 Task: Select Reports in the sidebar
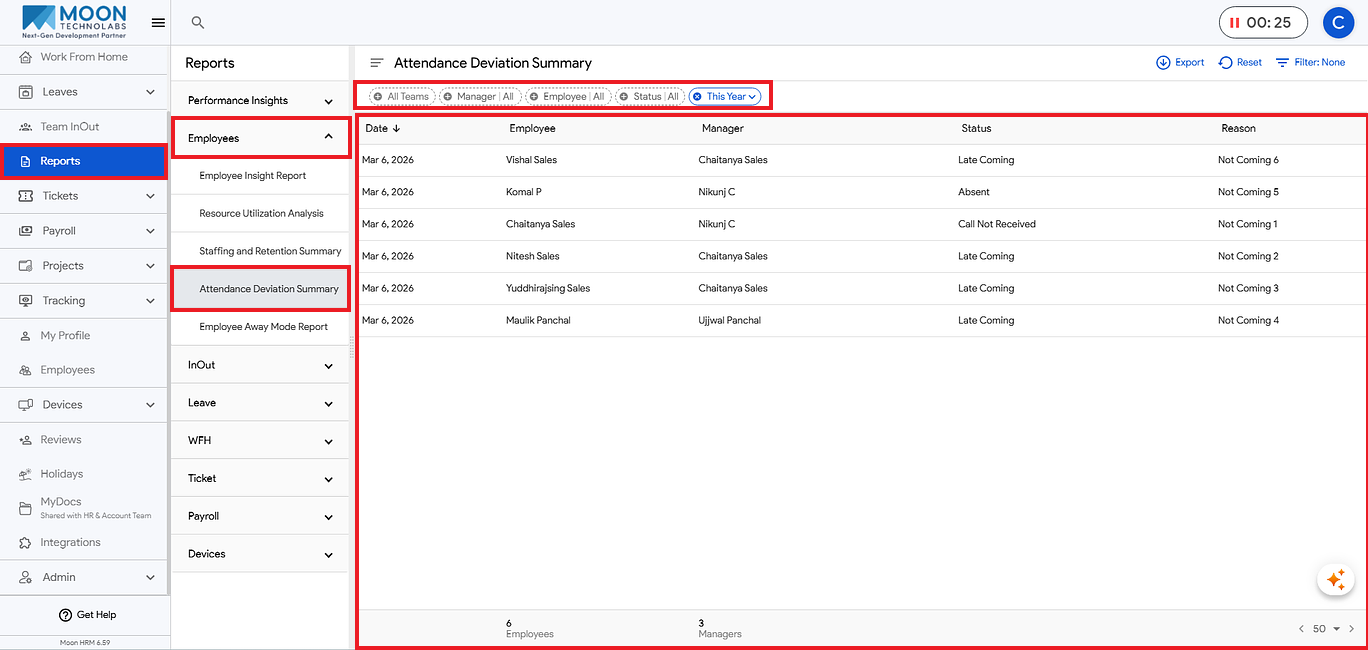[x=83, y=161]
